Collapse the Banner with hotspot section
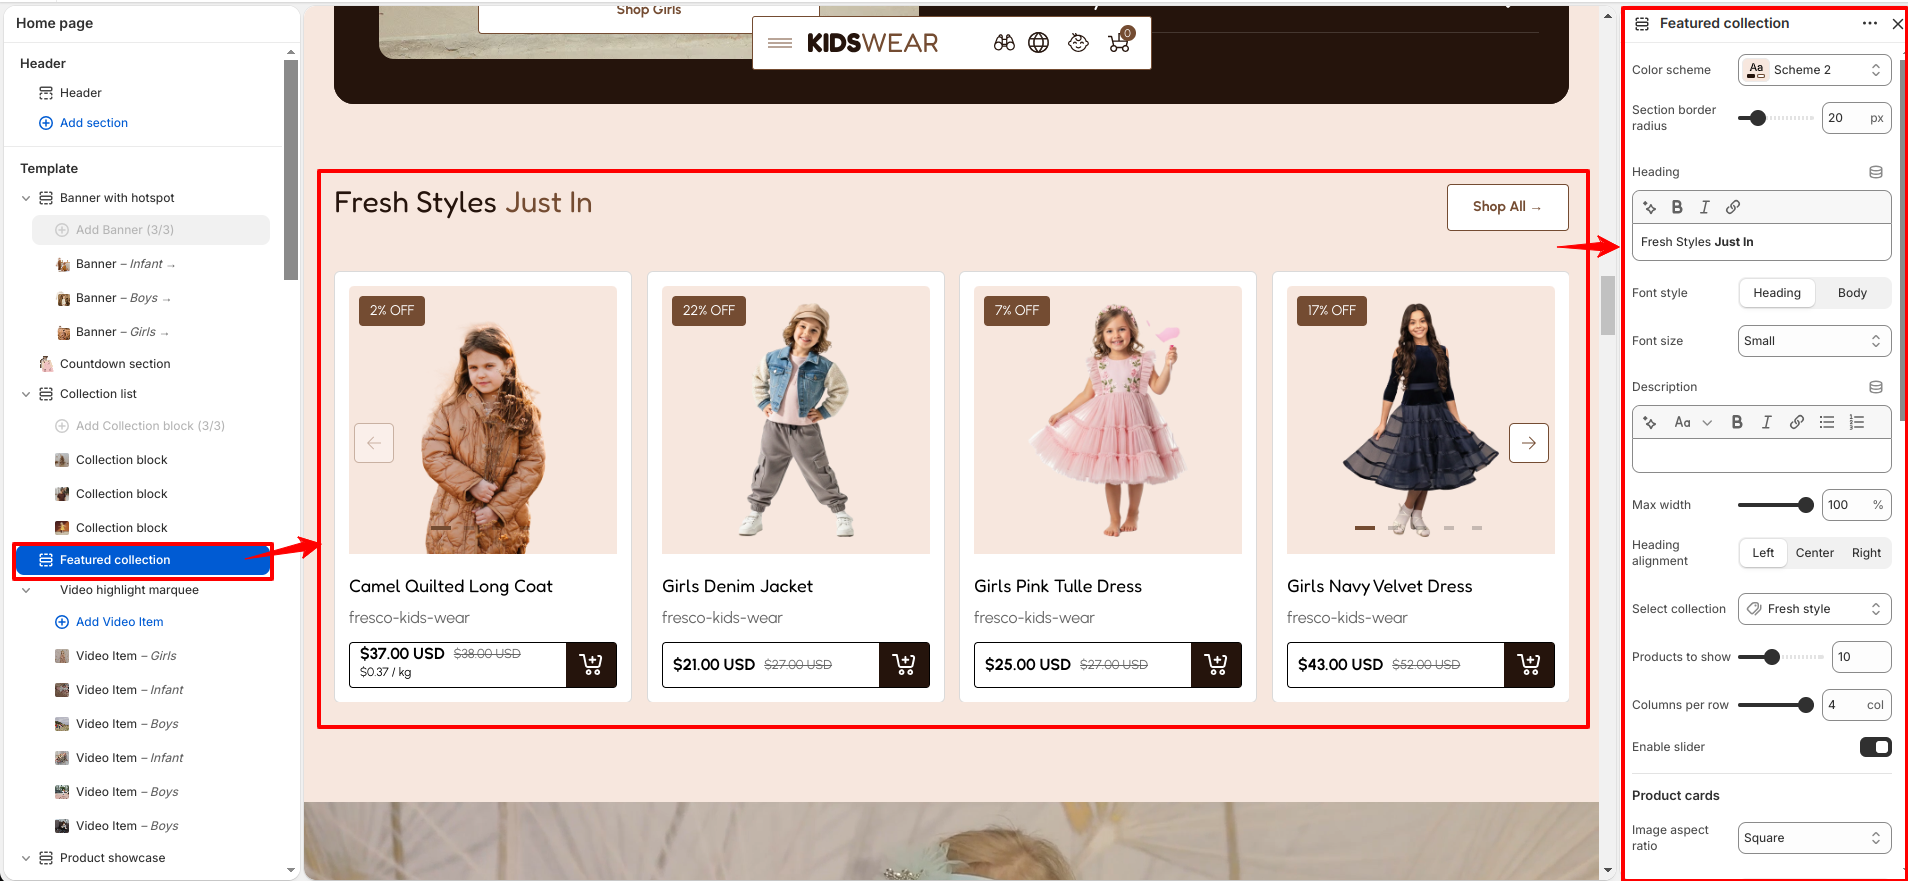Image resolution: width=1908 pixels, height=881 pixels. [26, 198]
